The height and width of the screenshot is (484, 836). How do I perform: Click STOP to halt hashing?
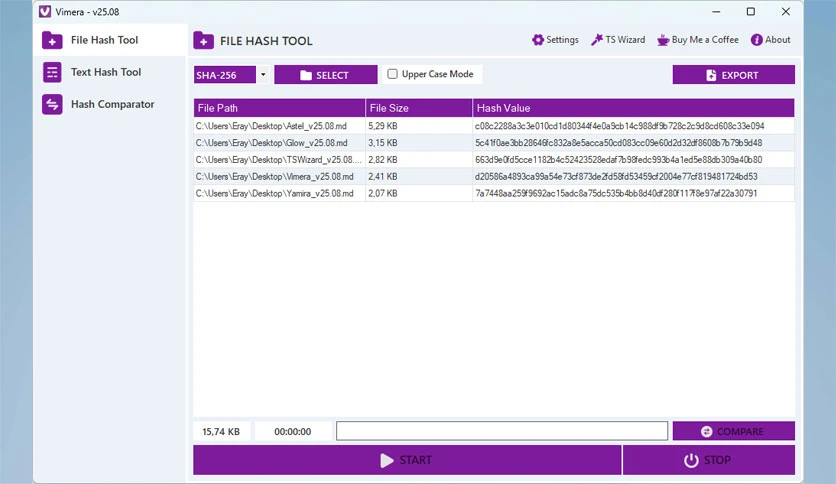tap(709, 460)
